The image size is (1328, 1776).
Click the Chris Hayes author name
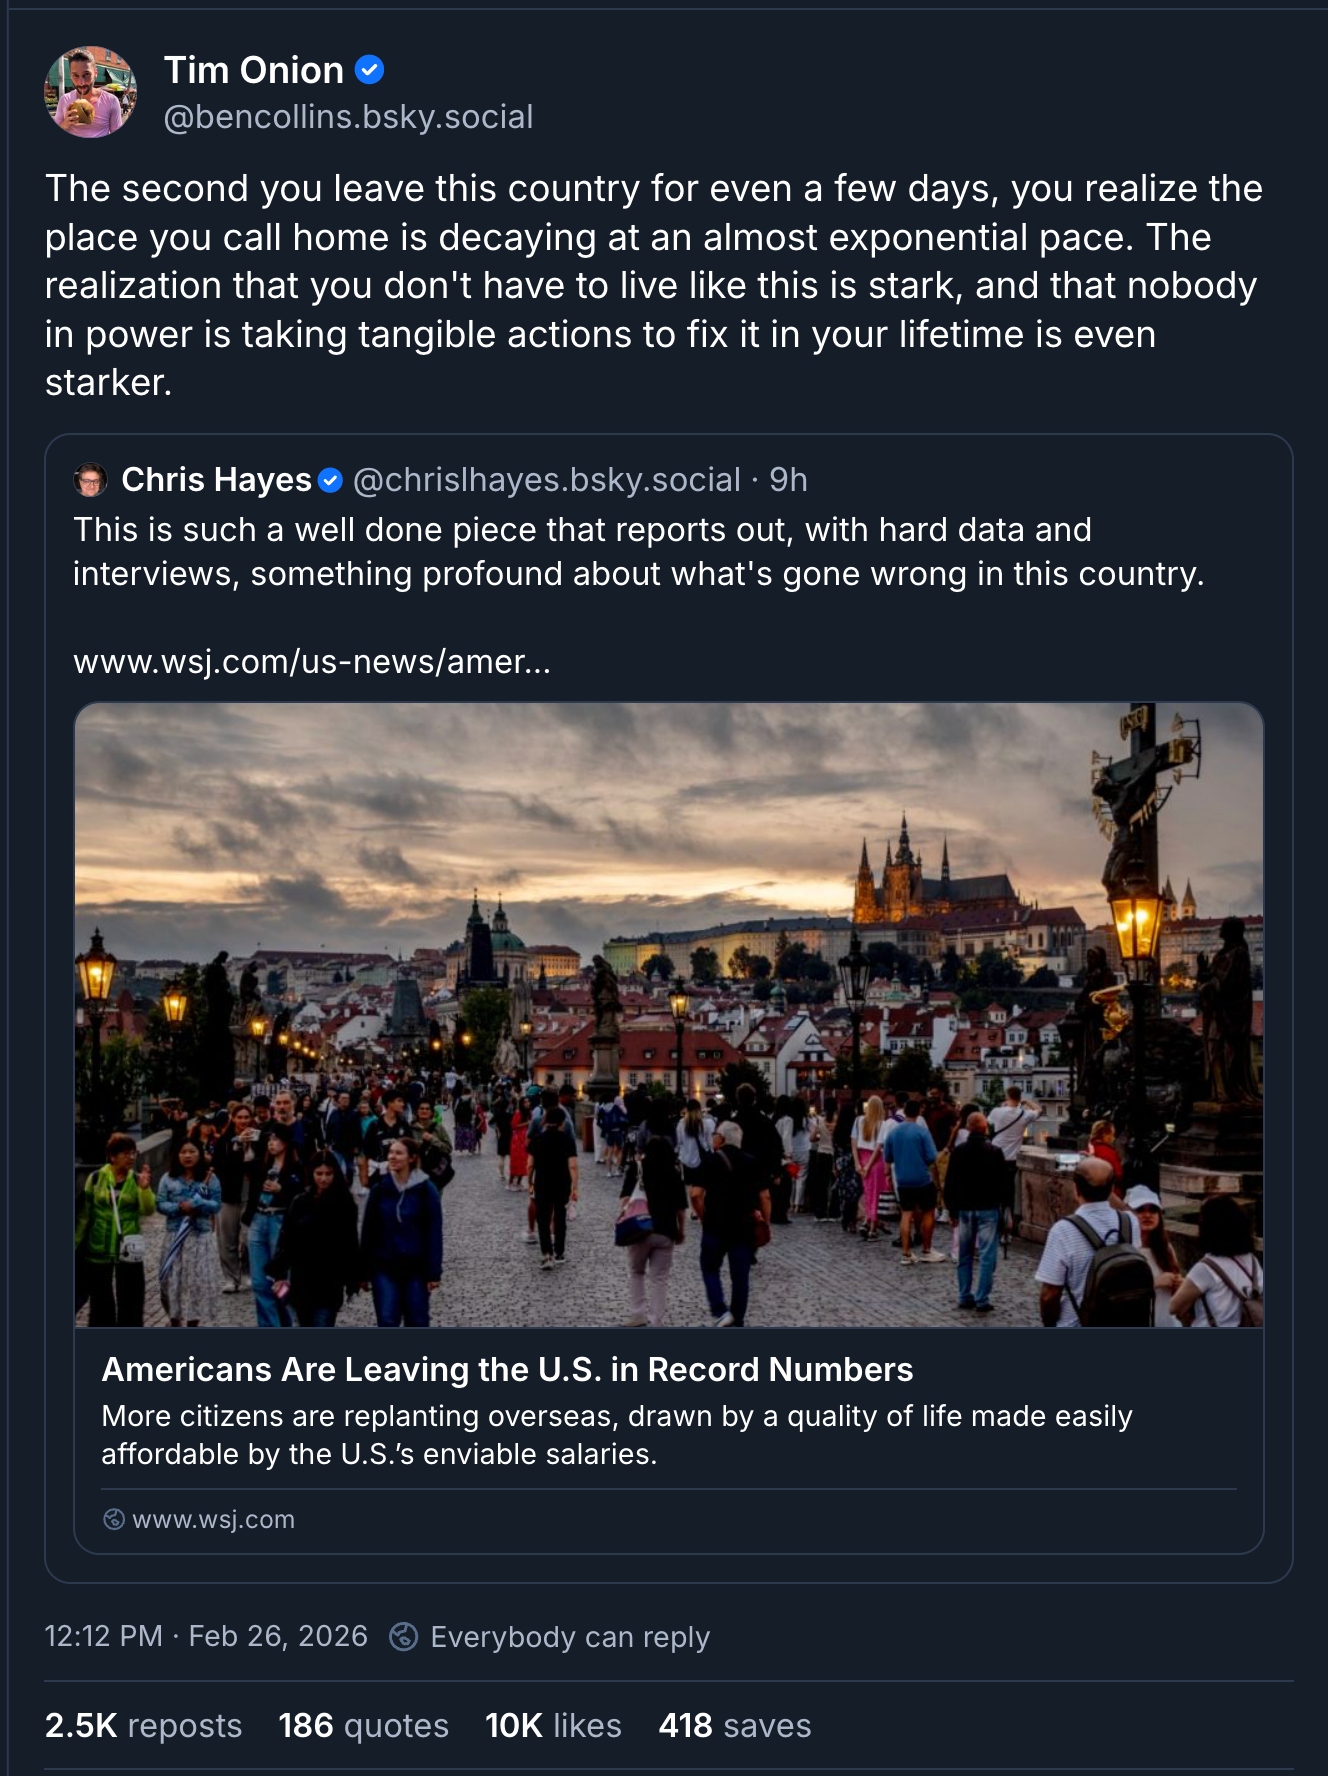point(216,480)
